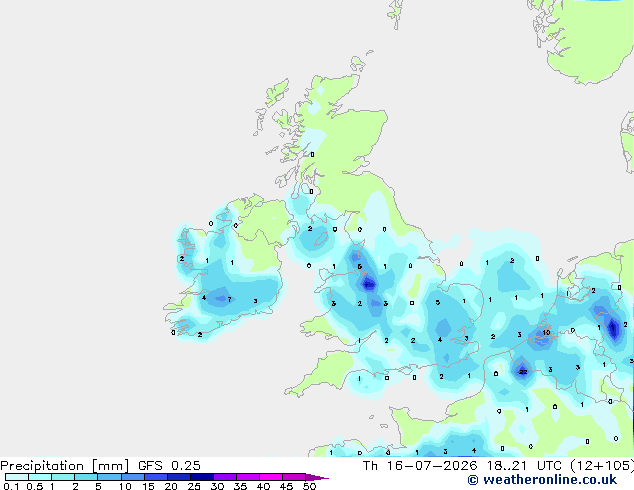
Task: Click the weatheronline.co.uk copyright text
Action: 542,480
